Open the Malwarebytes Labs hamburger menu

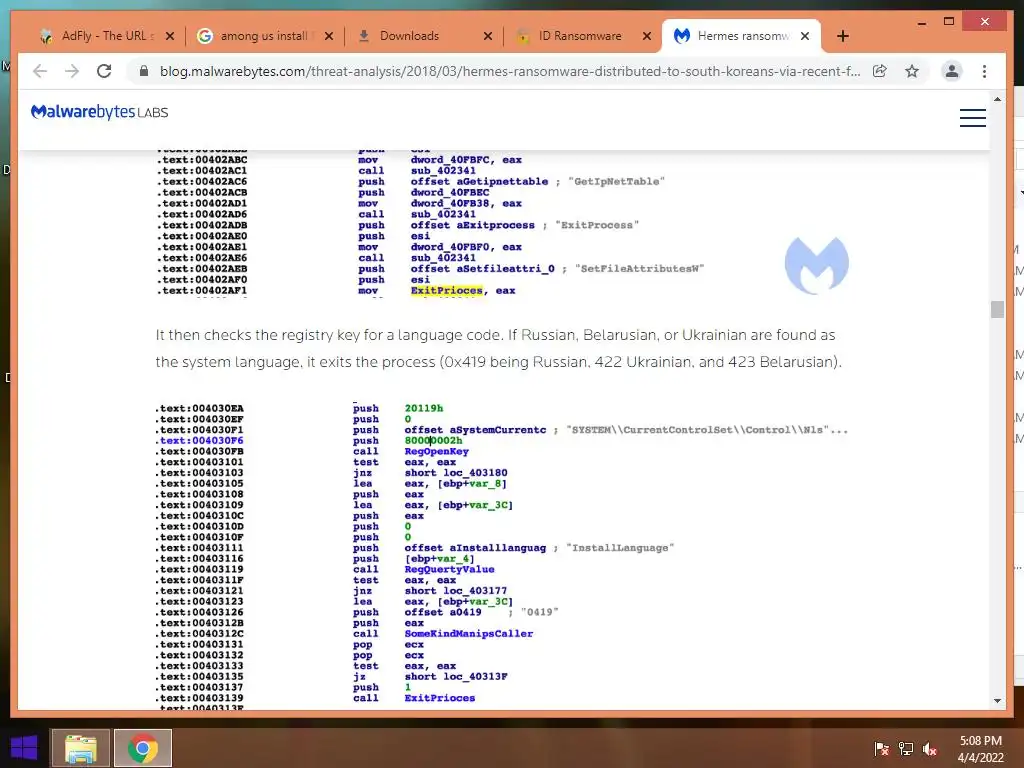[972, 118]
